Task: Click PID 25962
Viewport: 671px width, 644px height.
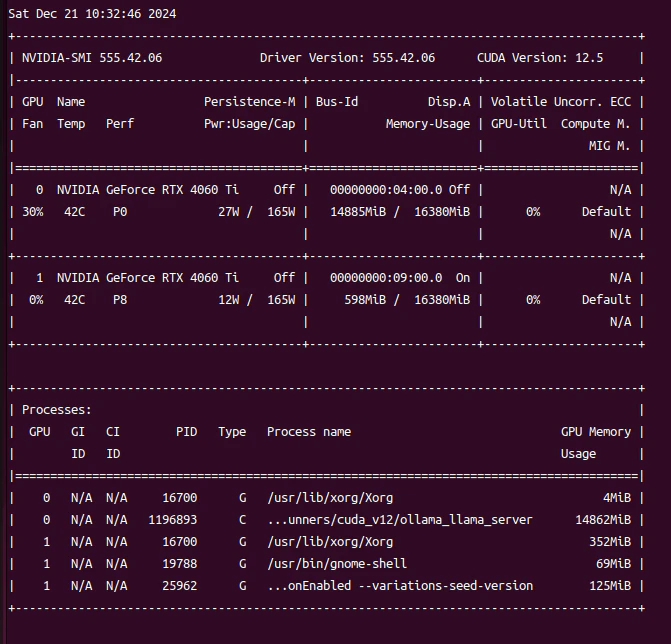Action: click(180, 586)
